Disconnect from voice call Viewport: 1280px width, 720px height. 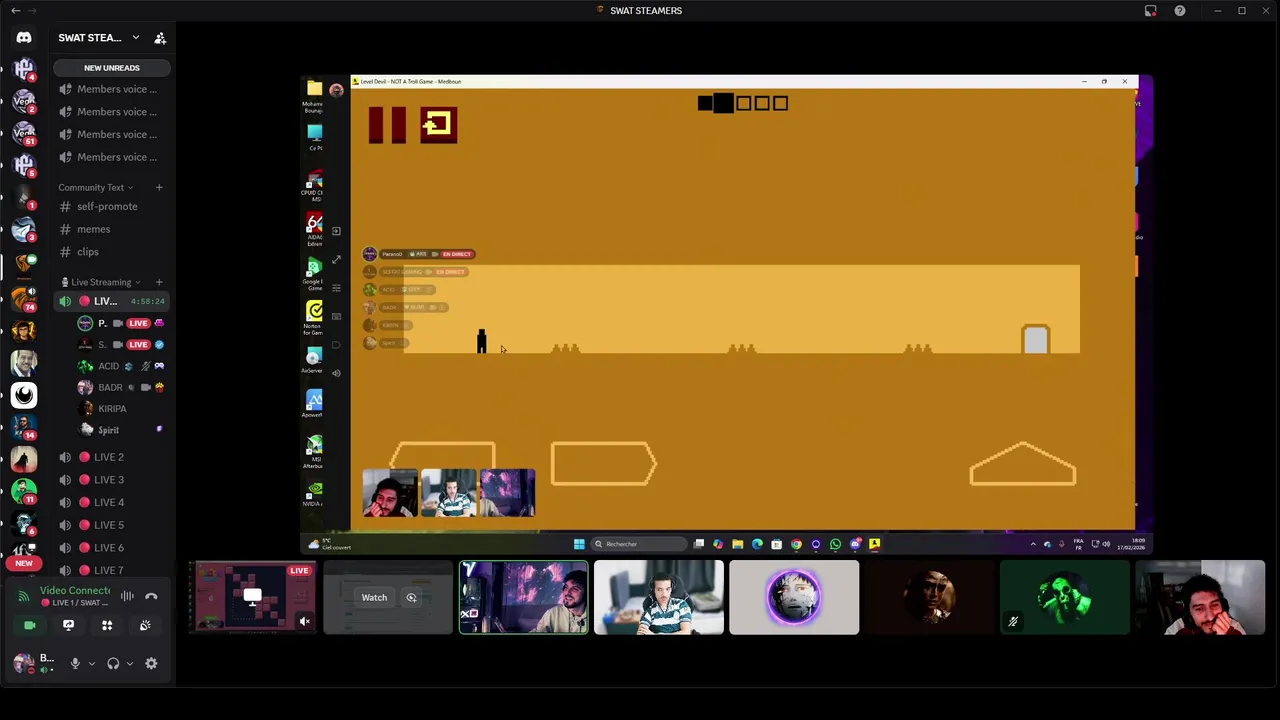151,596
